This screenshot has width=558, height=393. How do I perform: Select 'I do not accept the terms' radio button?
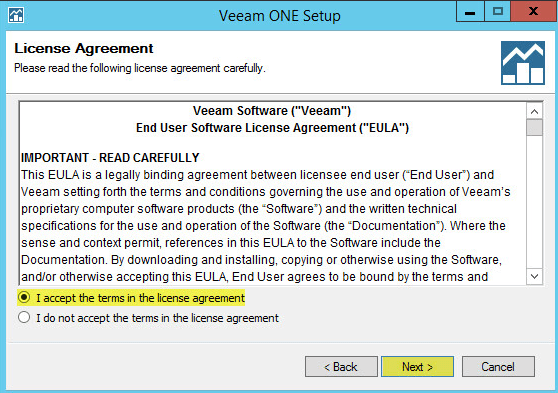click(x=24, y=317)
